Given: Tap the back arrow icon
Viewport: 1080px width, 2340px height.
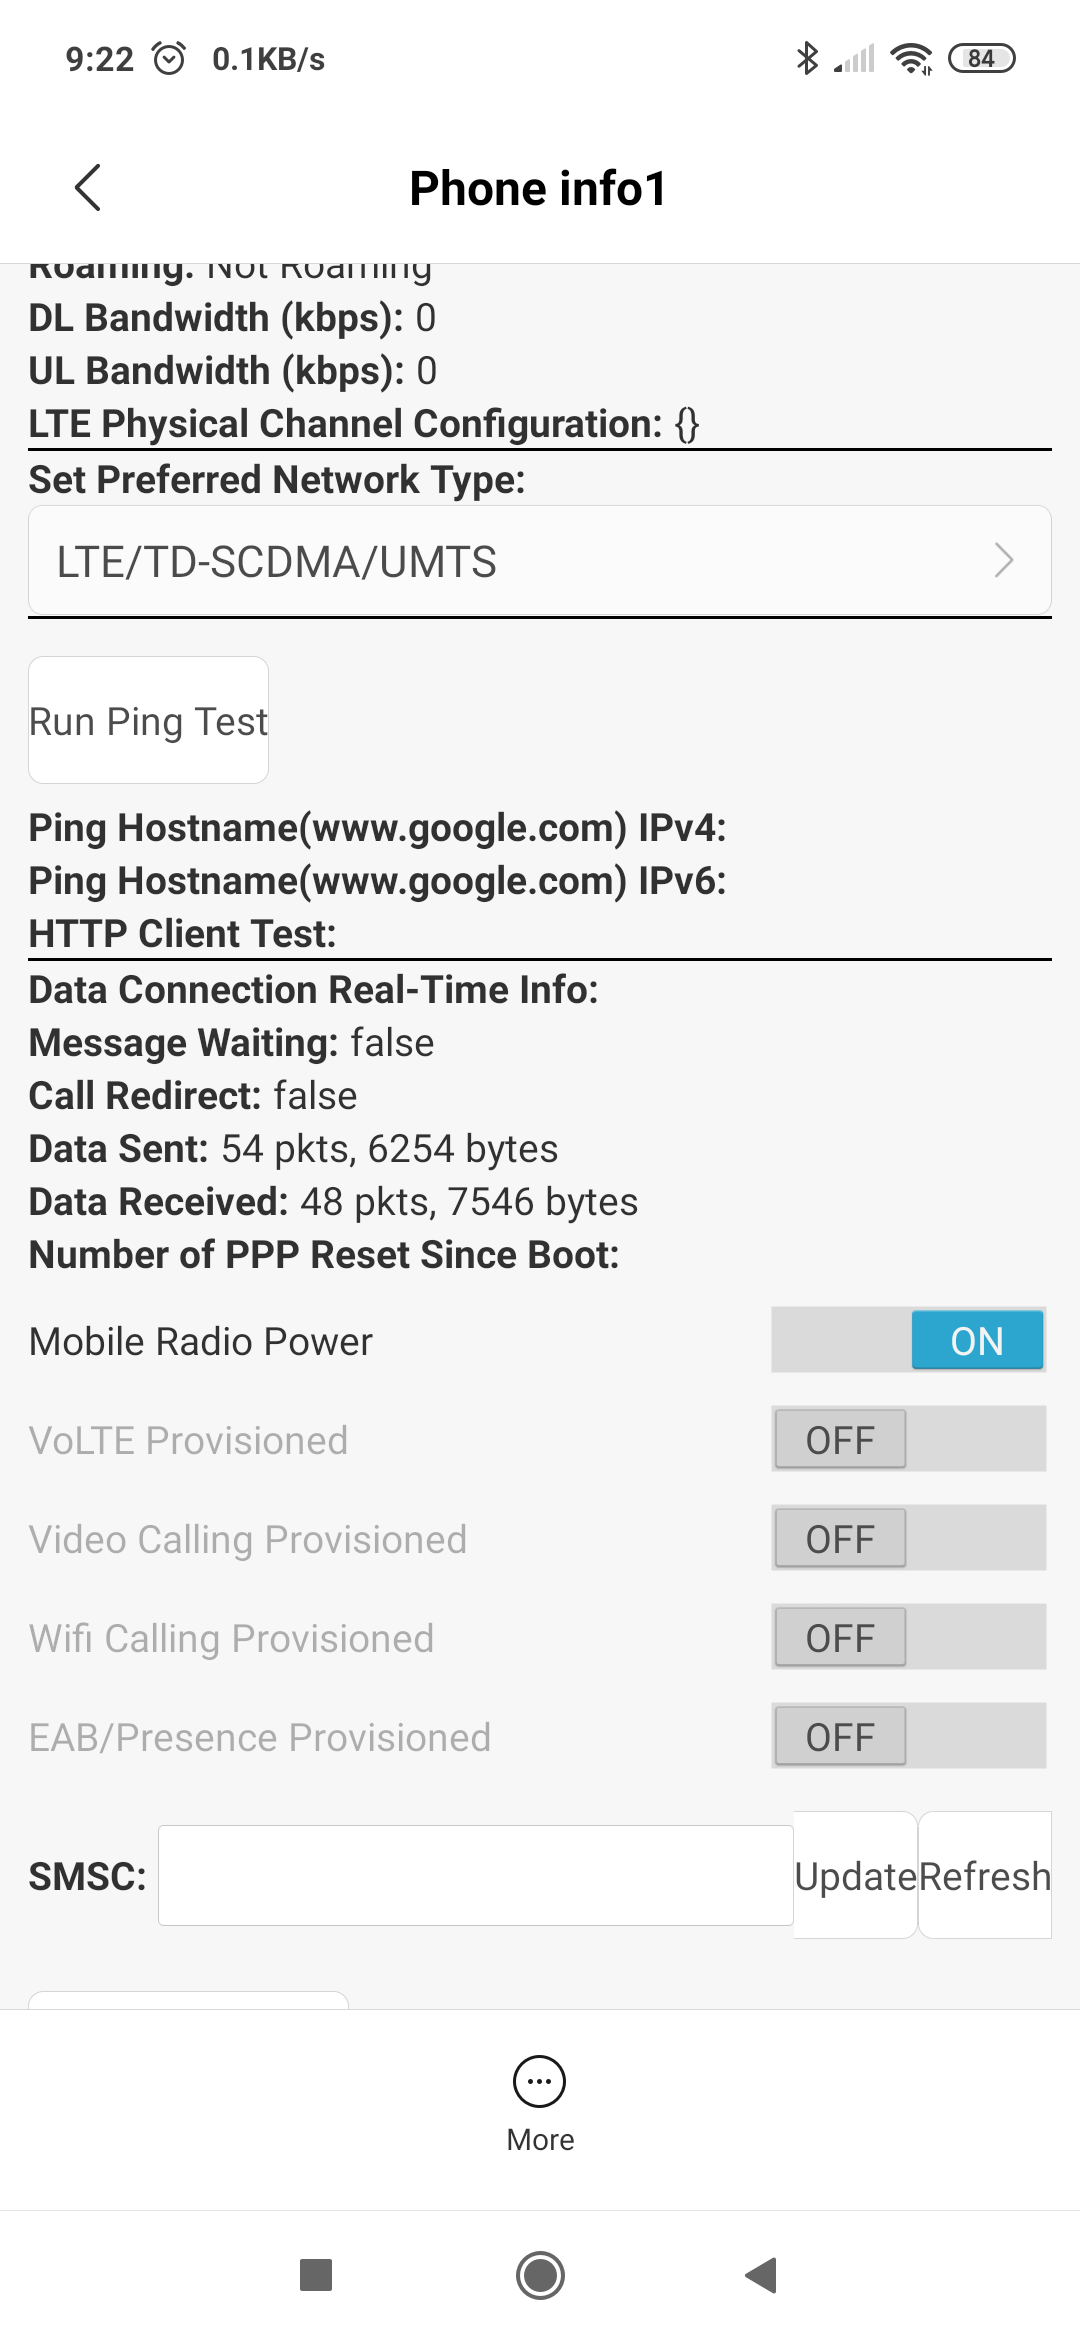Looking at the screenshot, I should (x=88, y=188).
